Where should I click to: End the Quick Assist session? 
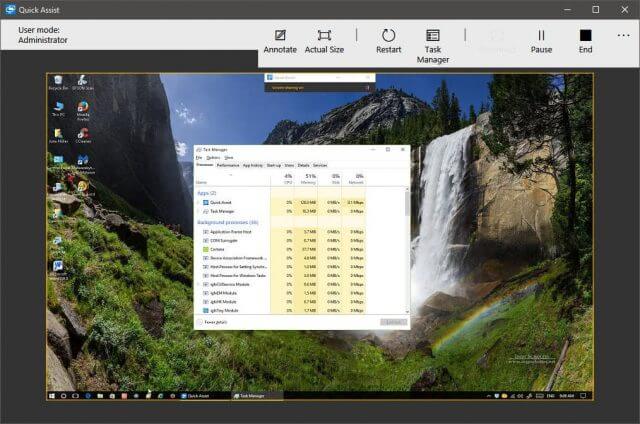(585, 42)
